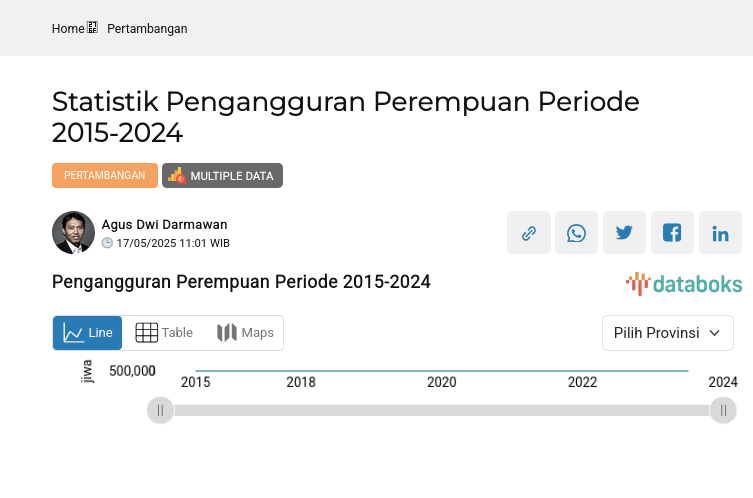
Task: Open the Pertambangan breadcrumb link
Action: (x=147, y=29)
